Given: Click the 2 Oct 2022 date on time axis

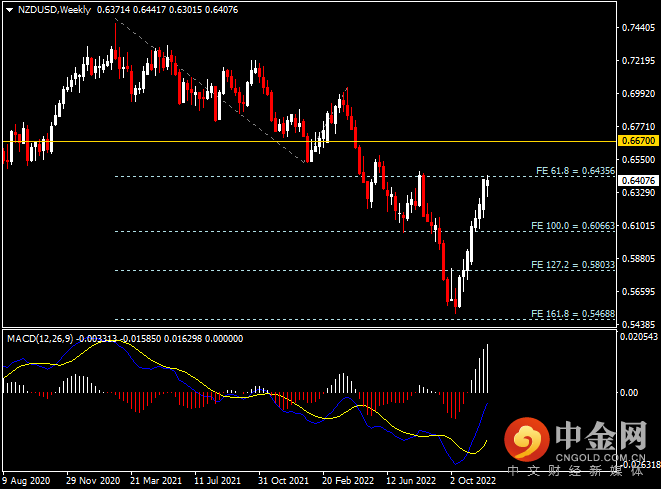Looking at the screenshot, I should pos(469,479).
